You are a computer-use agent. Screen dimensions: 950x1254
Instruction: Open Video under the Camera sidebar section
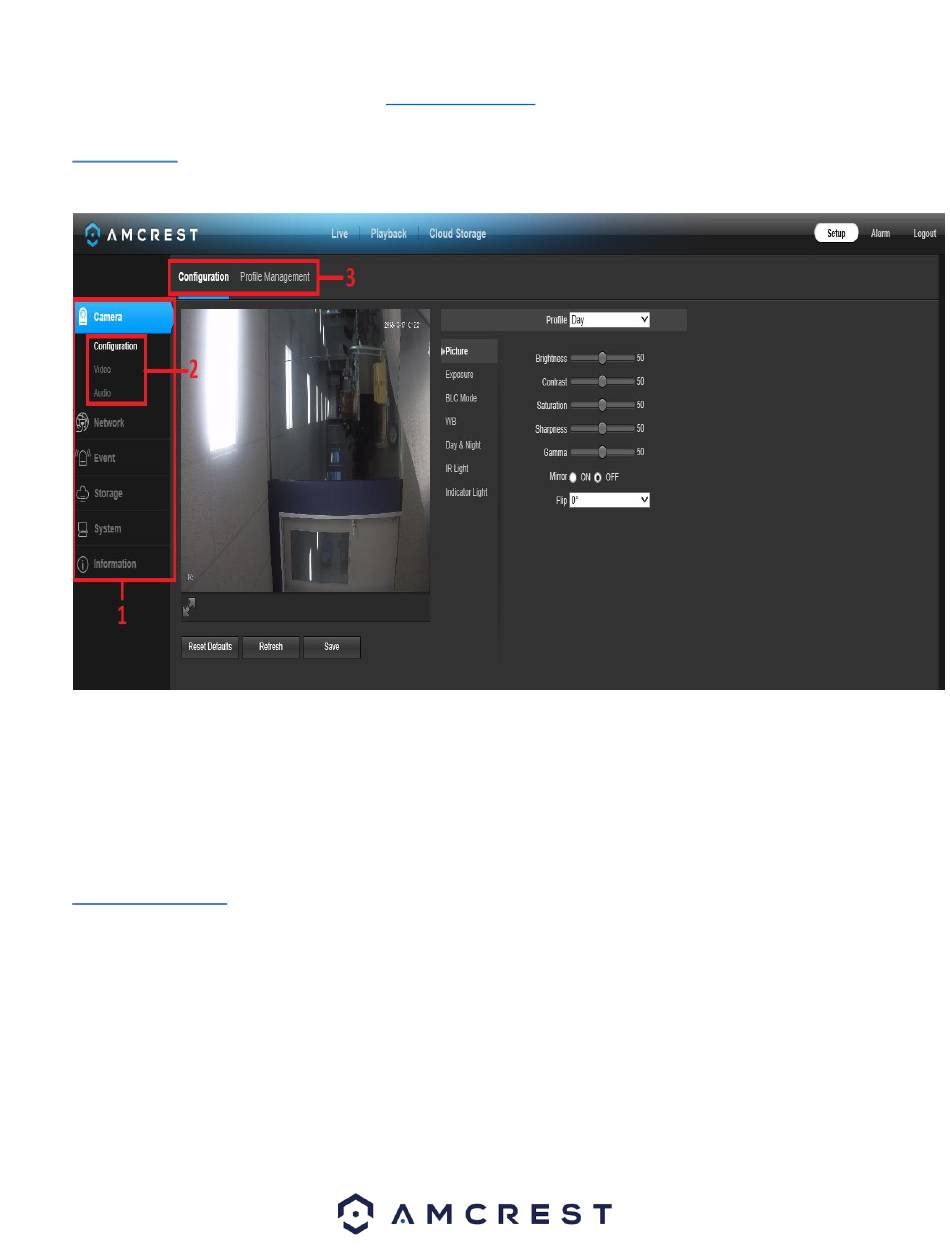click(102, 370)
